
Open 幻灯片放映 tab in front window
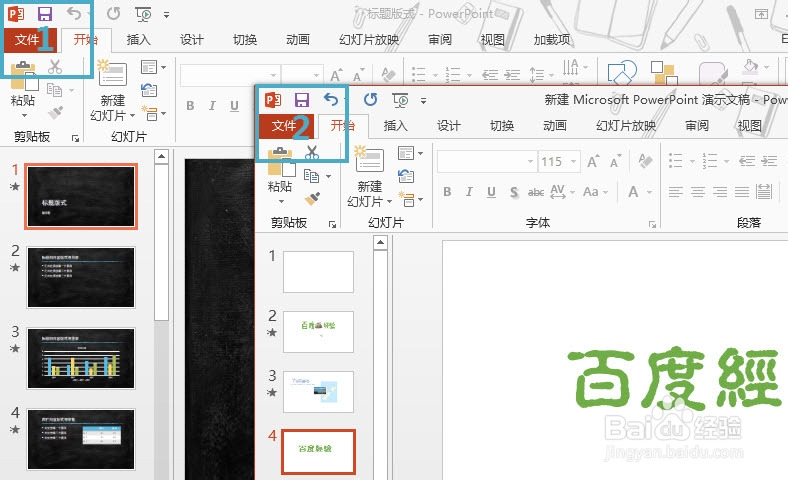coord(626,126)
